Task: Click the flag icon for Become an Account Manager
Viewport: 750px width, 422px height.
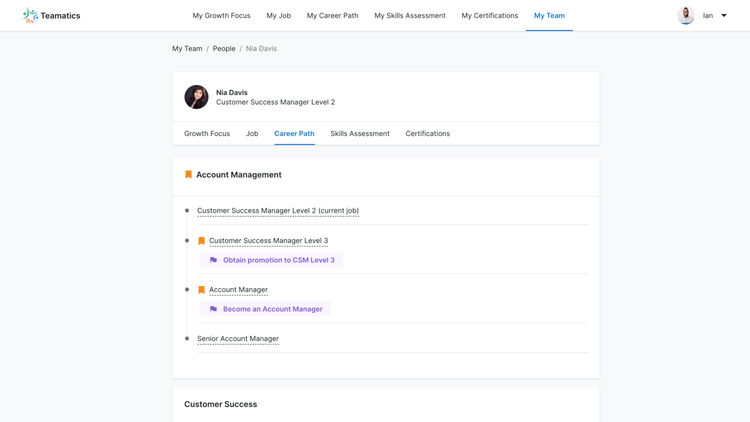Action: point(213,309)
